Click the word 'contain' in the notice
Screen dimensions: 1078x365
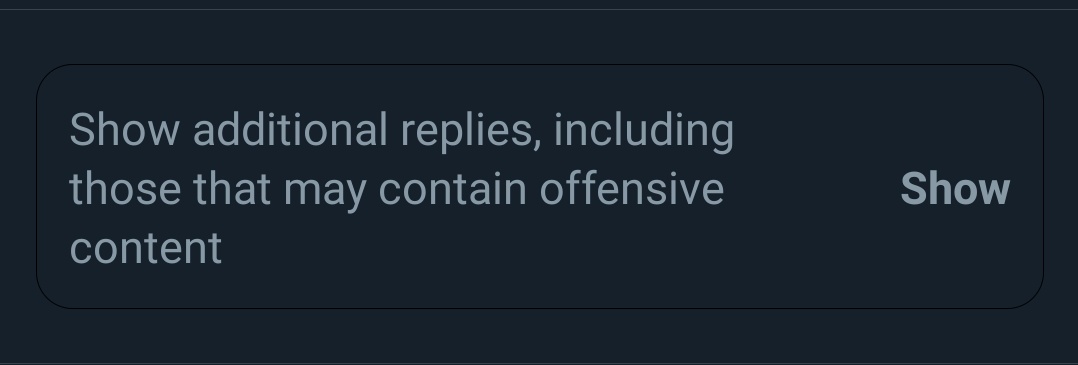pyautogui.click(x=452, y=189)
